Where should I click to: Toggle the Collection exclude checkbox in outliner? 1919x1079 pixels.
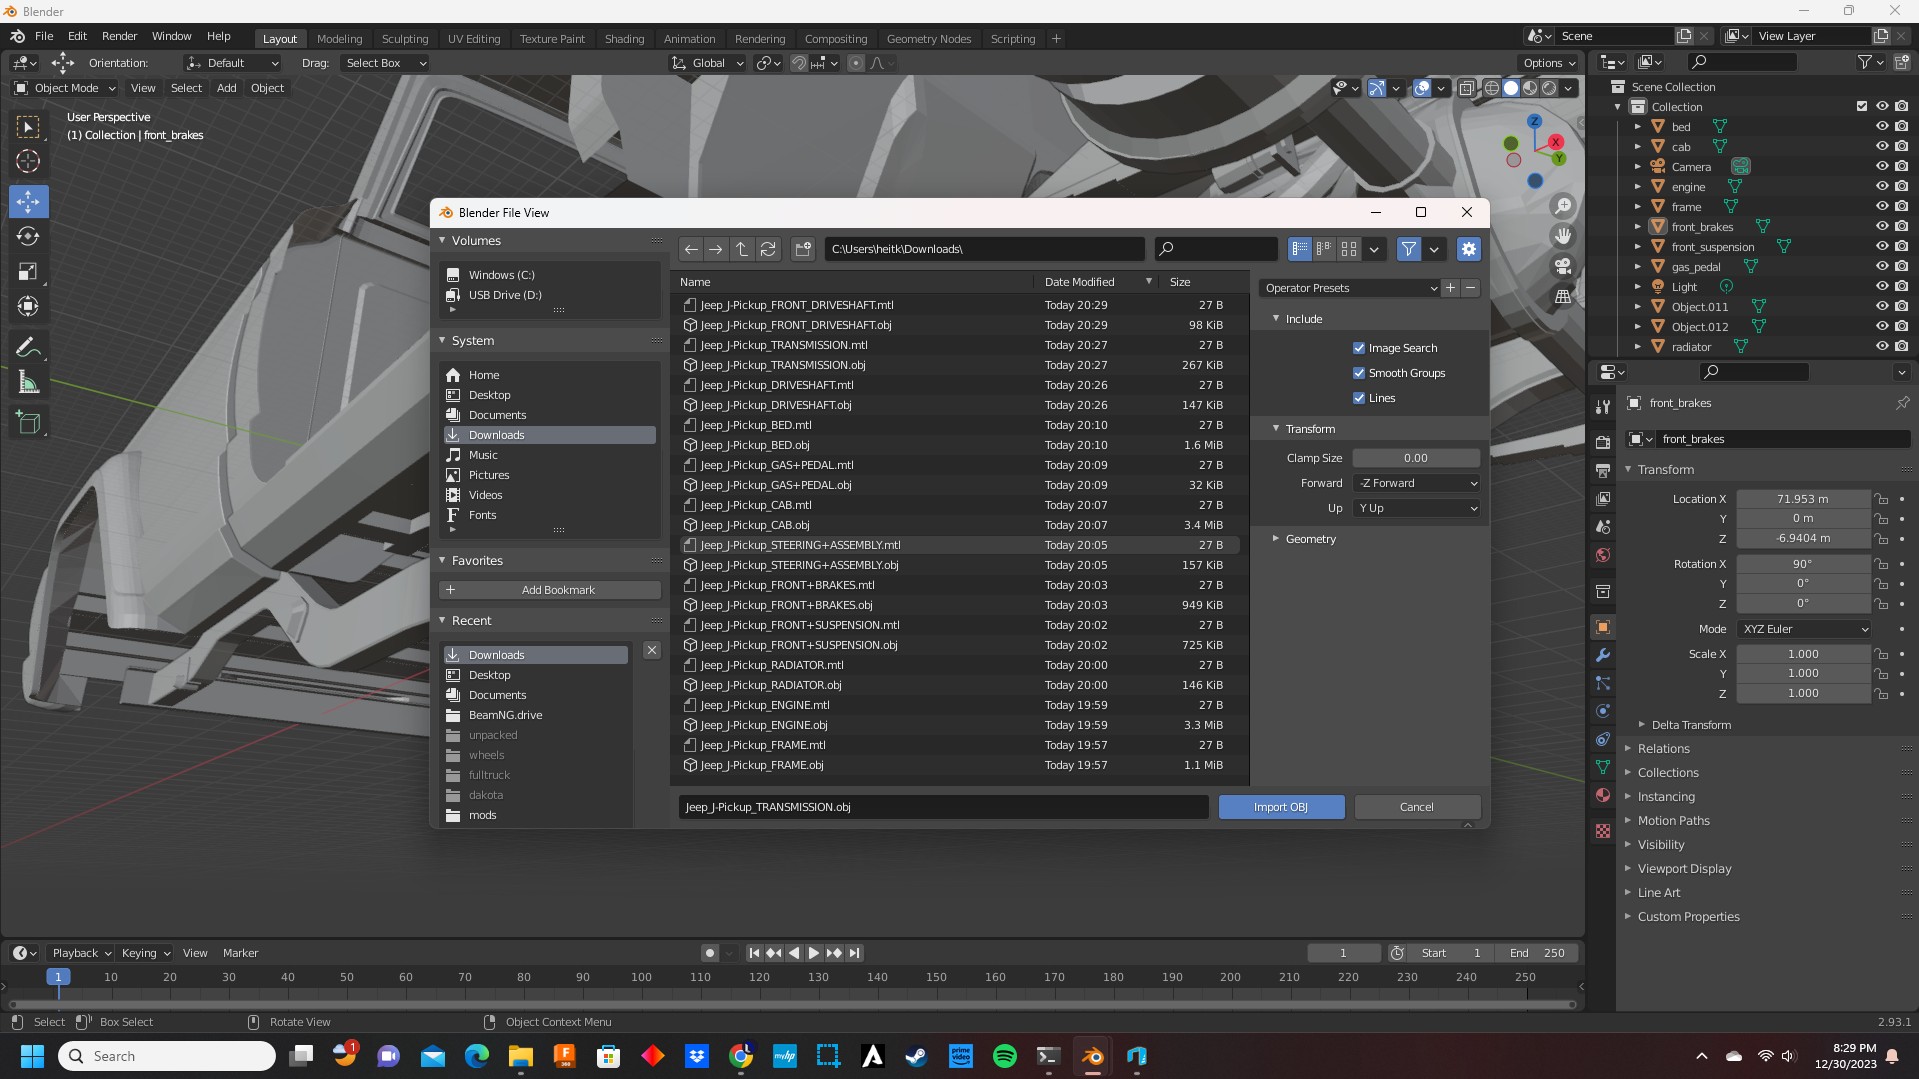click(1861, 107)
